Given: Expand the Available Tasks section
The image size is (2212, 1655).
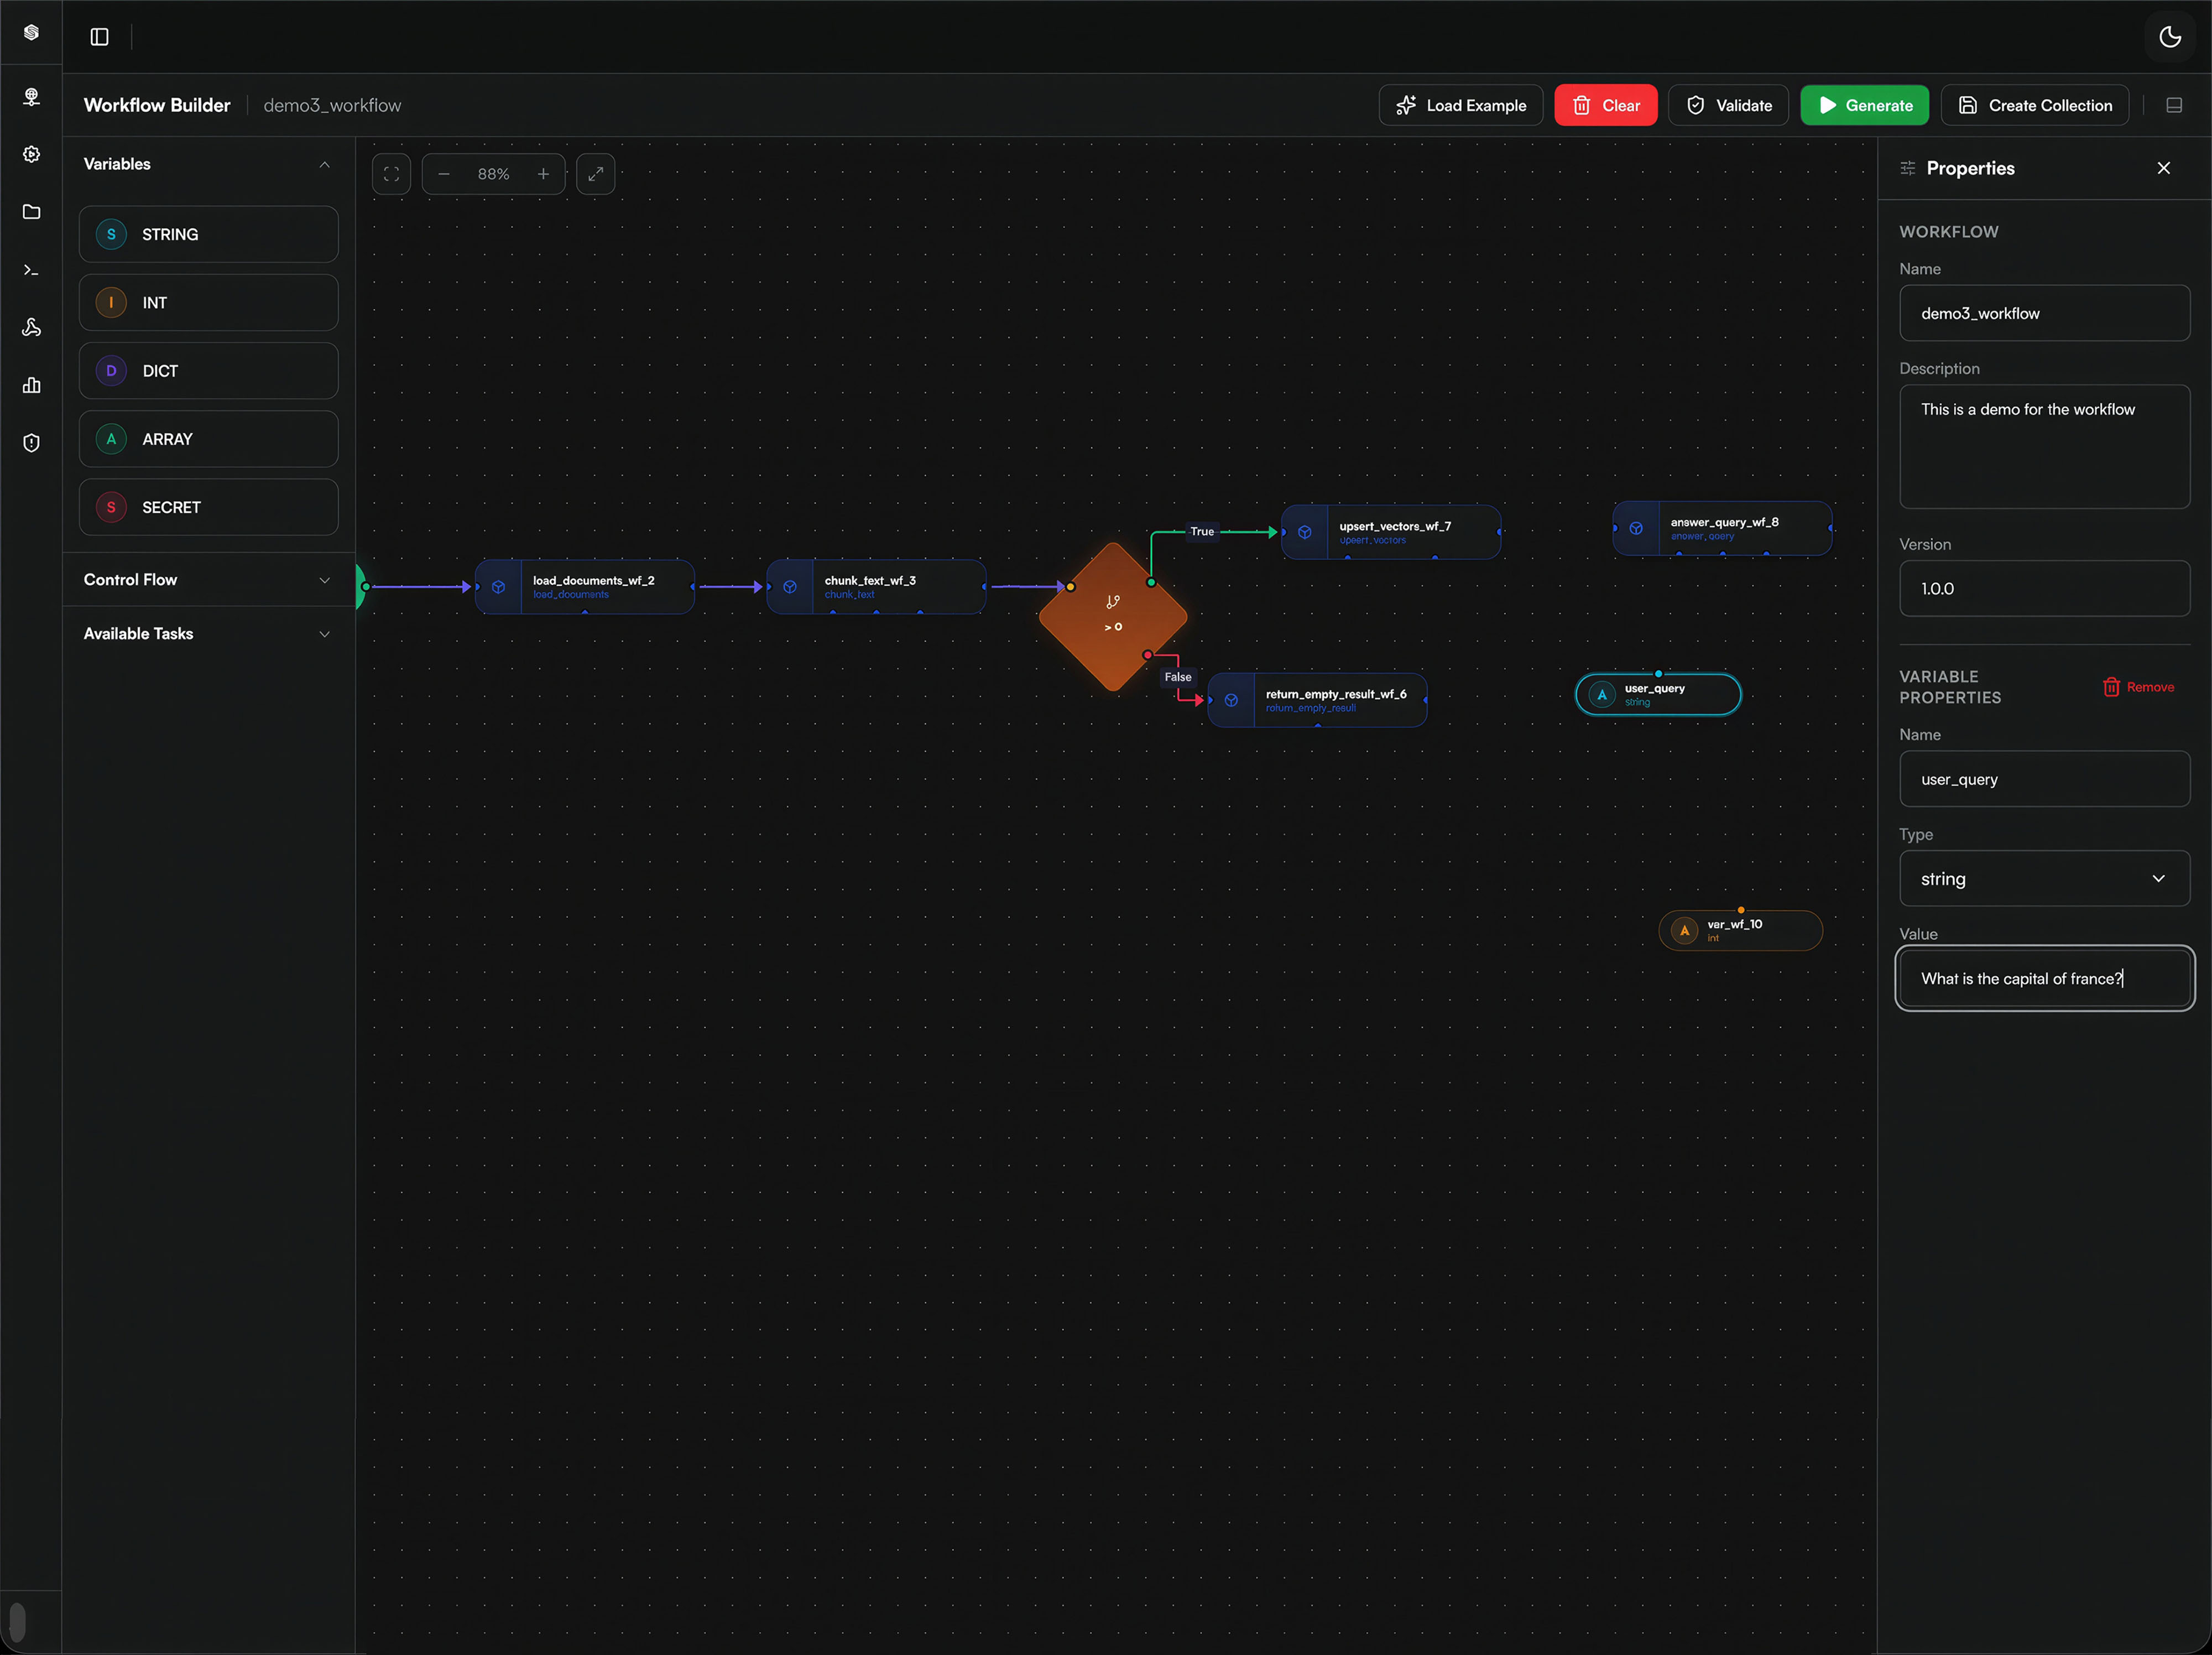Looking at the screenshot, I should [x=324, y=634].
